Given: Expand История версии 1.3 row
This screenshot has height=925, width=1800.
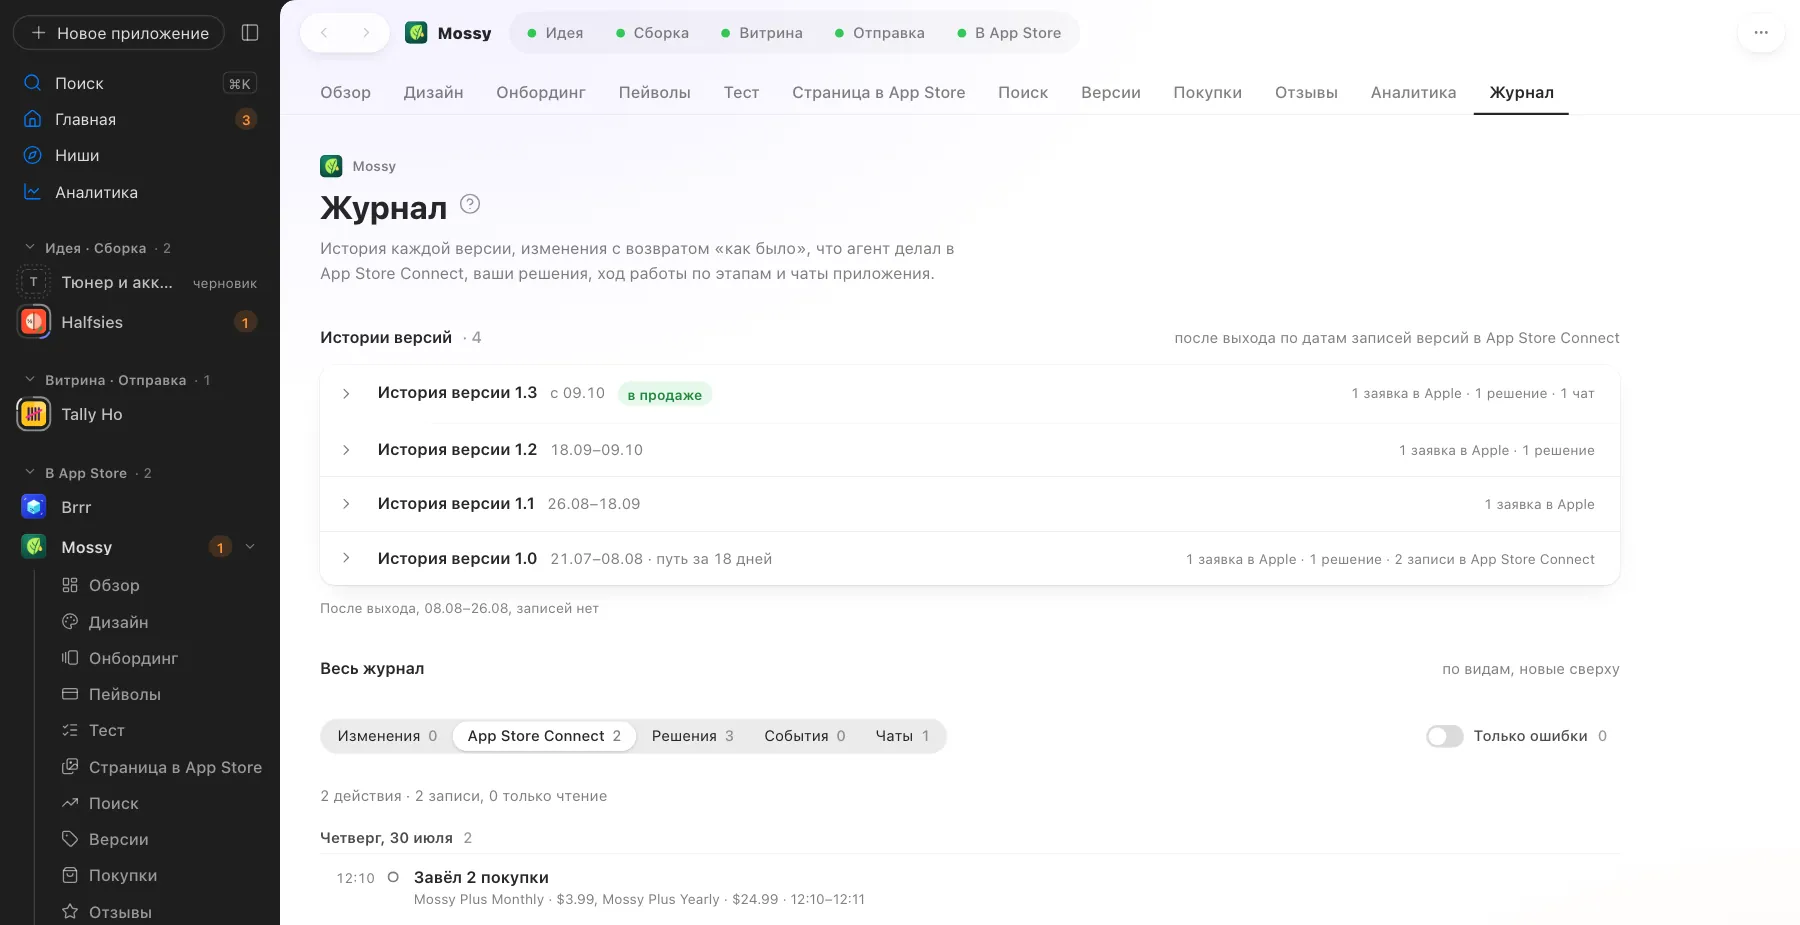Looking at the screenshot, I should click(x=969, y=394).
